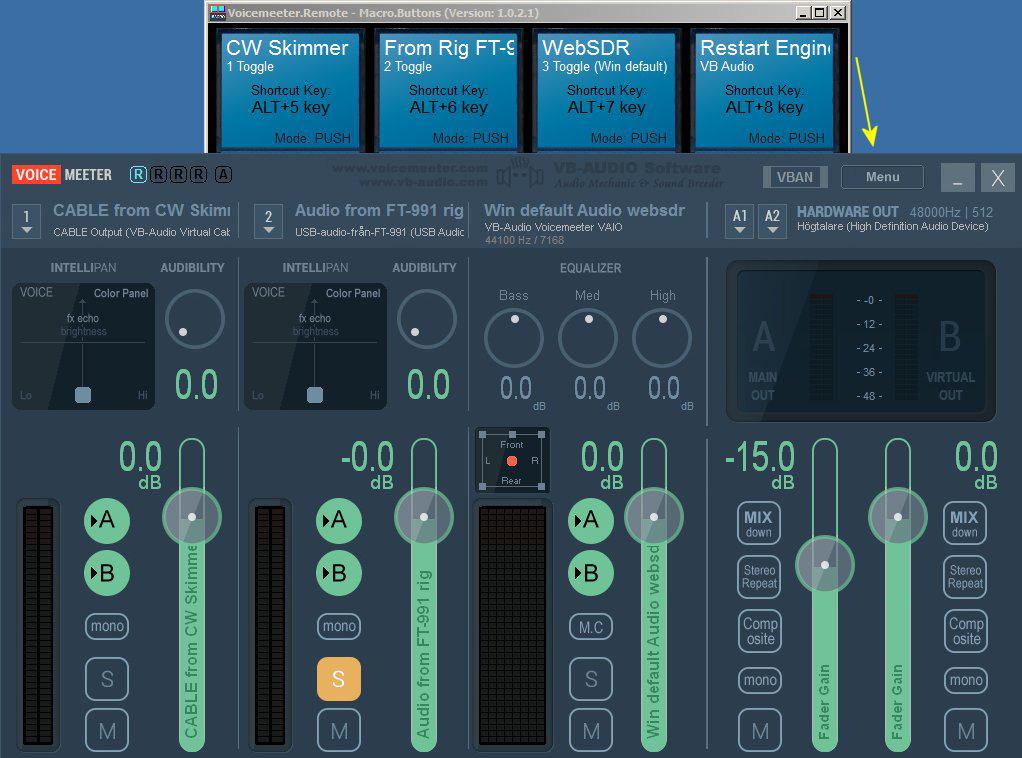Viewport: 1022px width, 758px height.
Task: Maximize the Macro Buttons window
Action: (820, 12)
